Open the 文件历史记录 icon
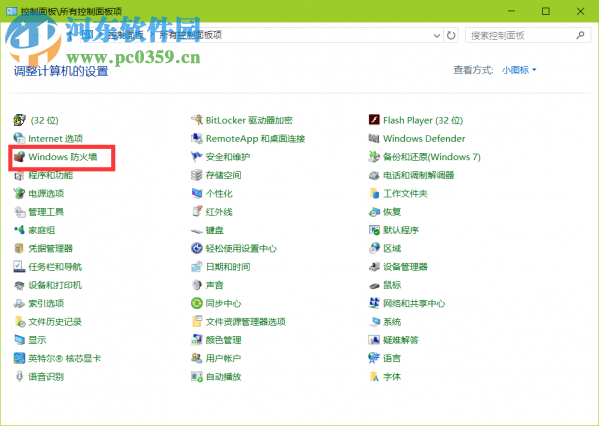This screenshot has width=599, height=426. (x=19, y=322)
